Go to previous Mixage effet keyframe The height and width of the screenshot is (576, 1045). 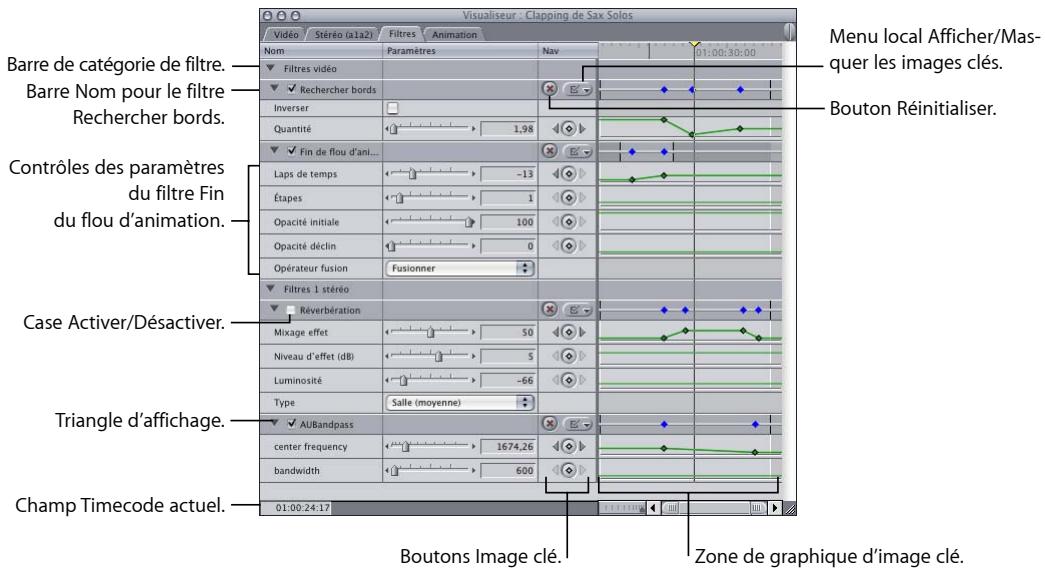(x=556, y=332)
